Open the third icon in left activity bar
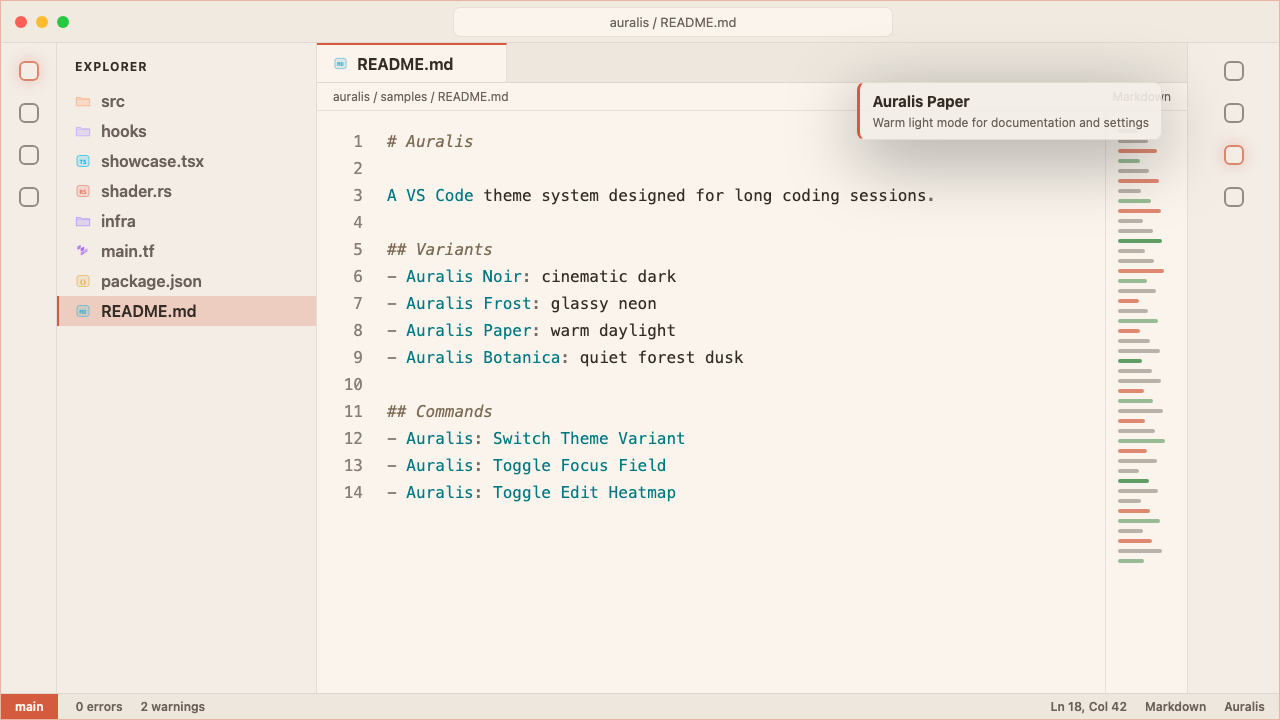 click(x=29, y=155)
